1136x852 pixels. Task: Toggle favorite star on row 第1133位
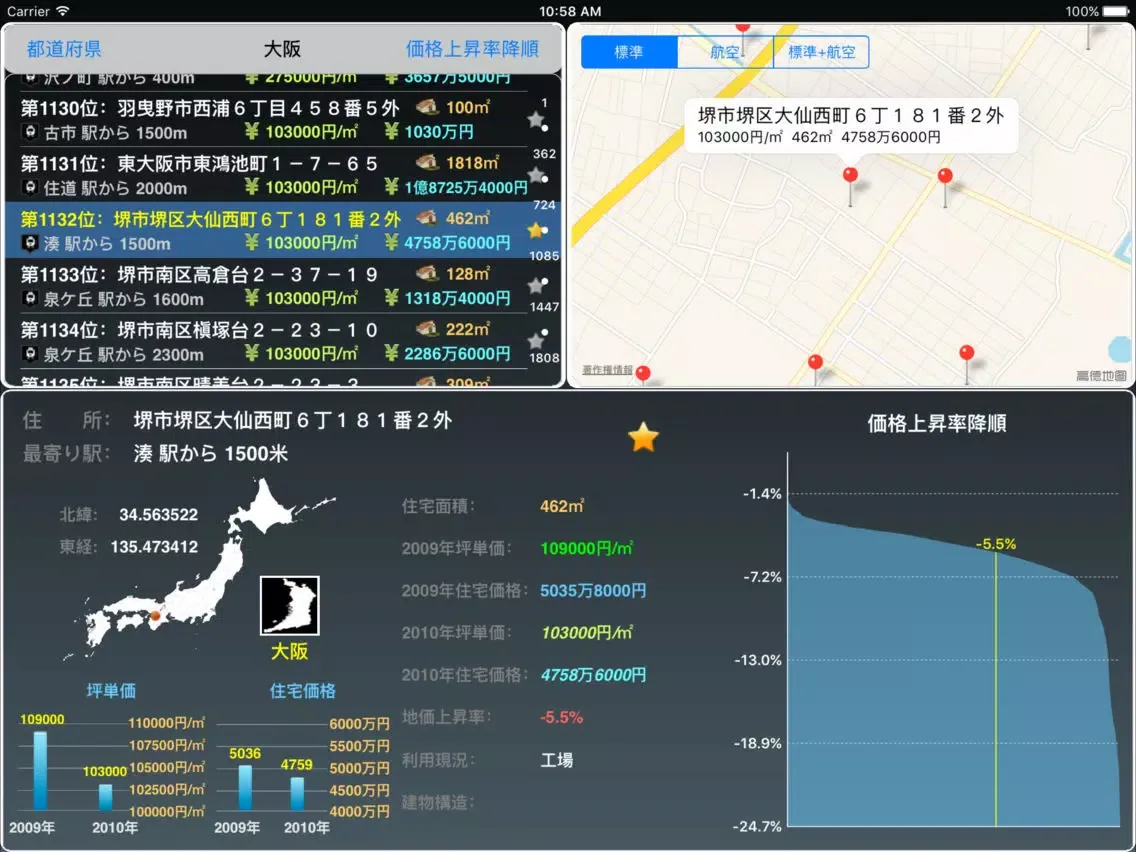click(535, 286)
